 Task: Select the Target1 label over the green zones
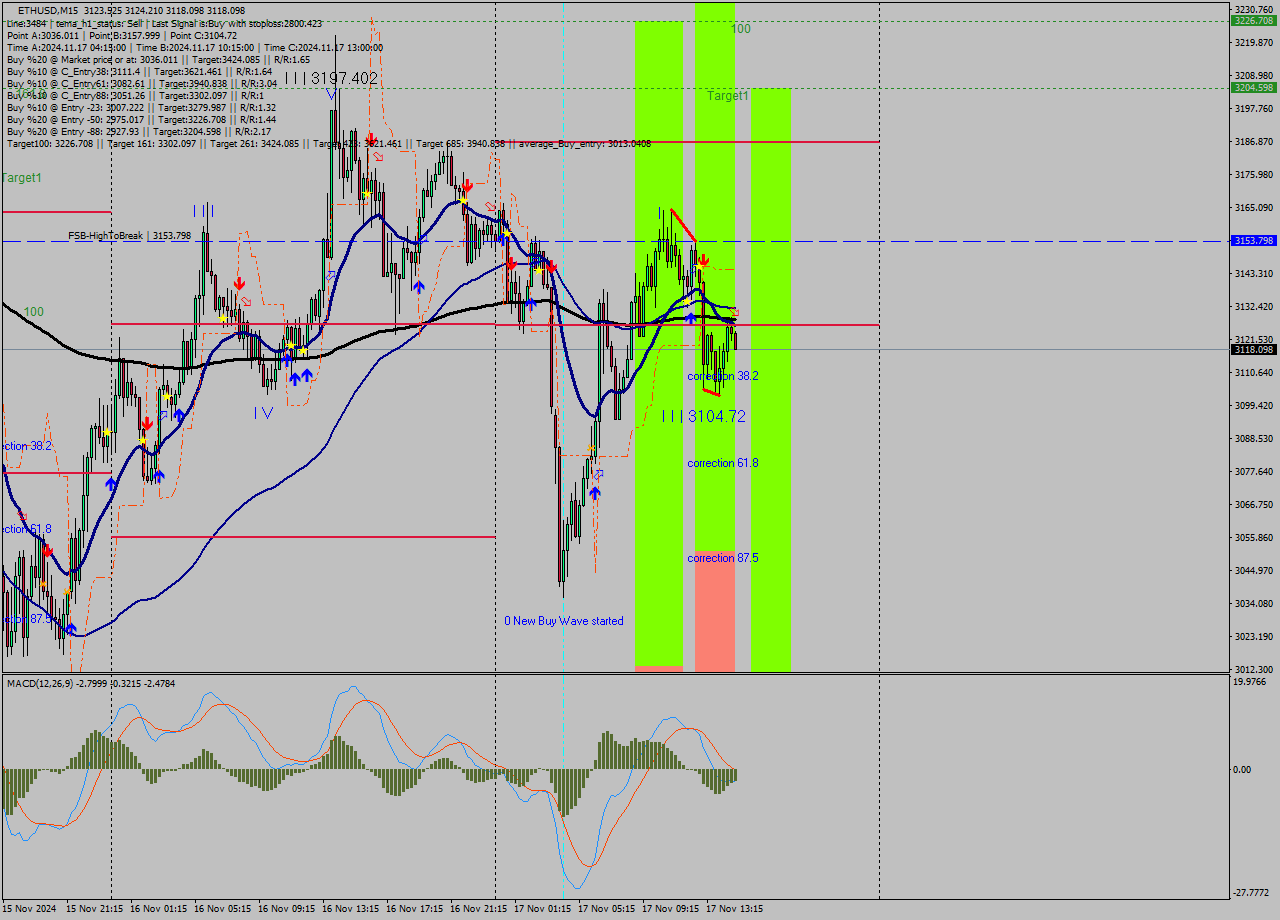pyautogui.click(x=728, y=96)
